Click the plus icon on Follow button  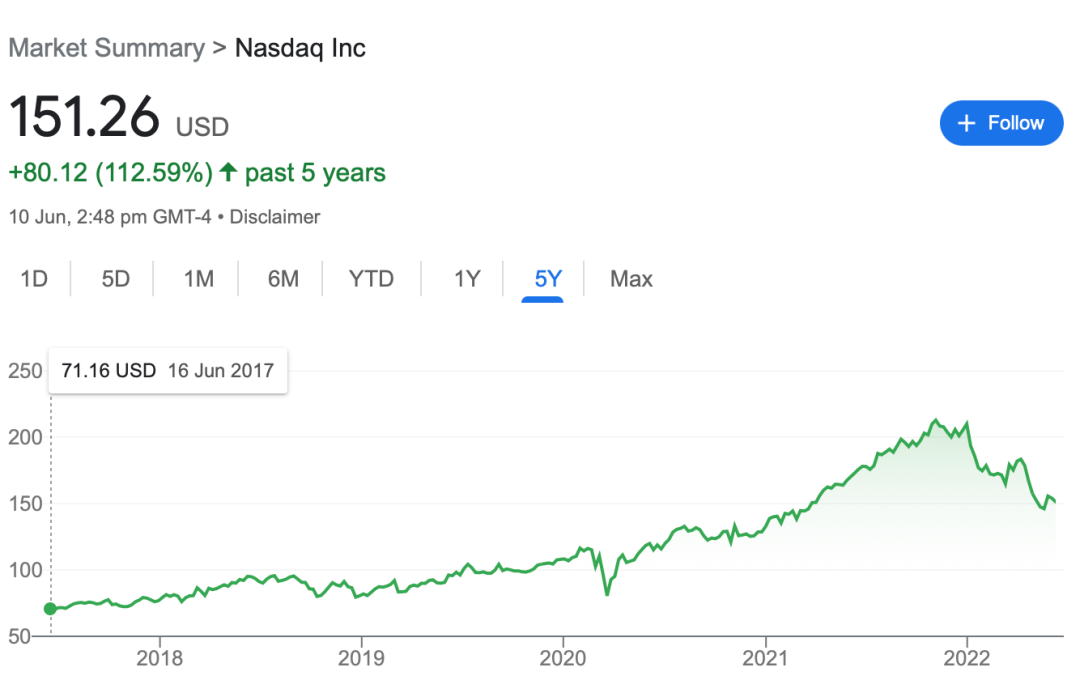pos(966,123)
